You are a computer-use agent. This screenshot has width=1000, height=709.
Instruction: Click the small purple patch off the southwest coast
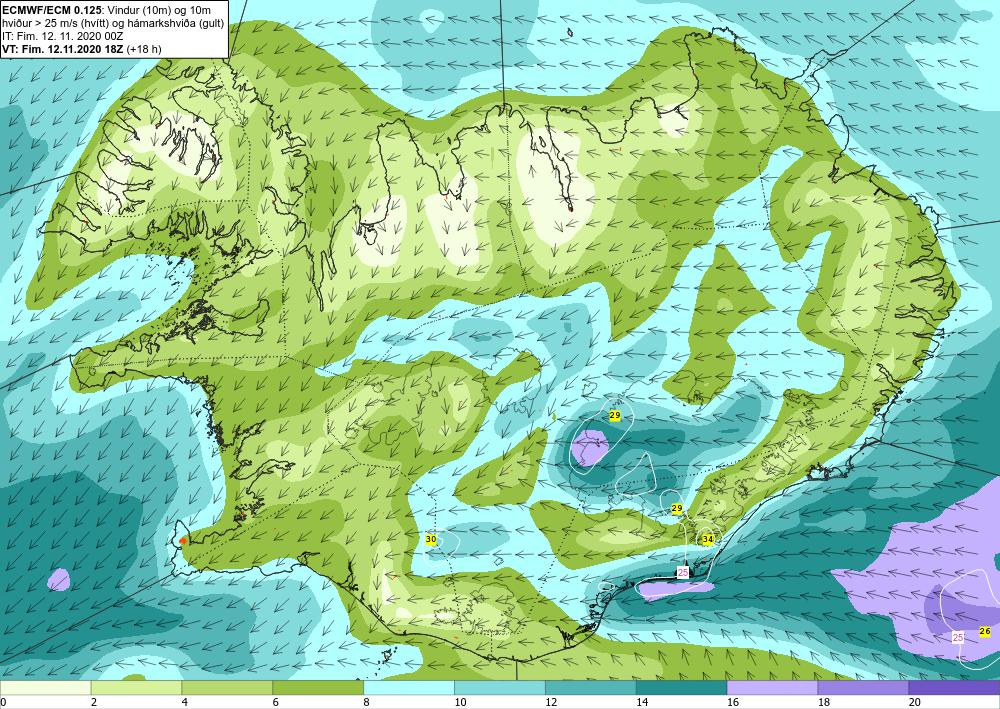coord(59,580)
